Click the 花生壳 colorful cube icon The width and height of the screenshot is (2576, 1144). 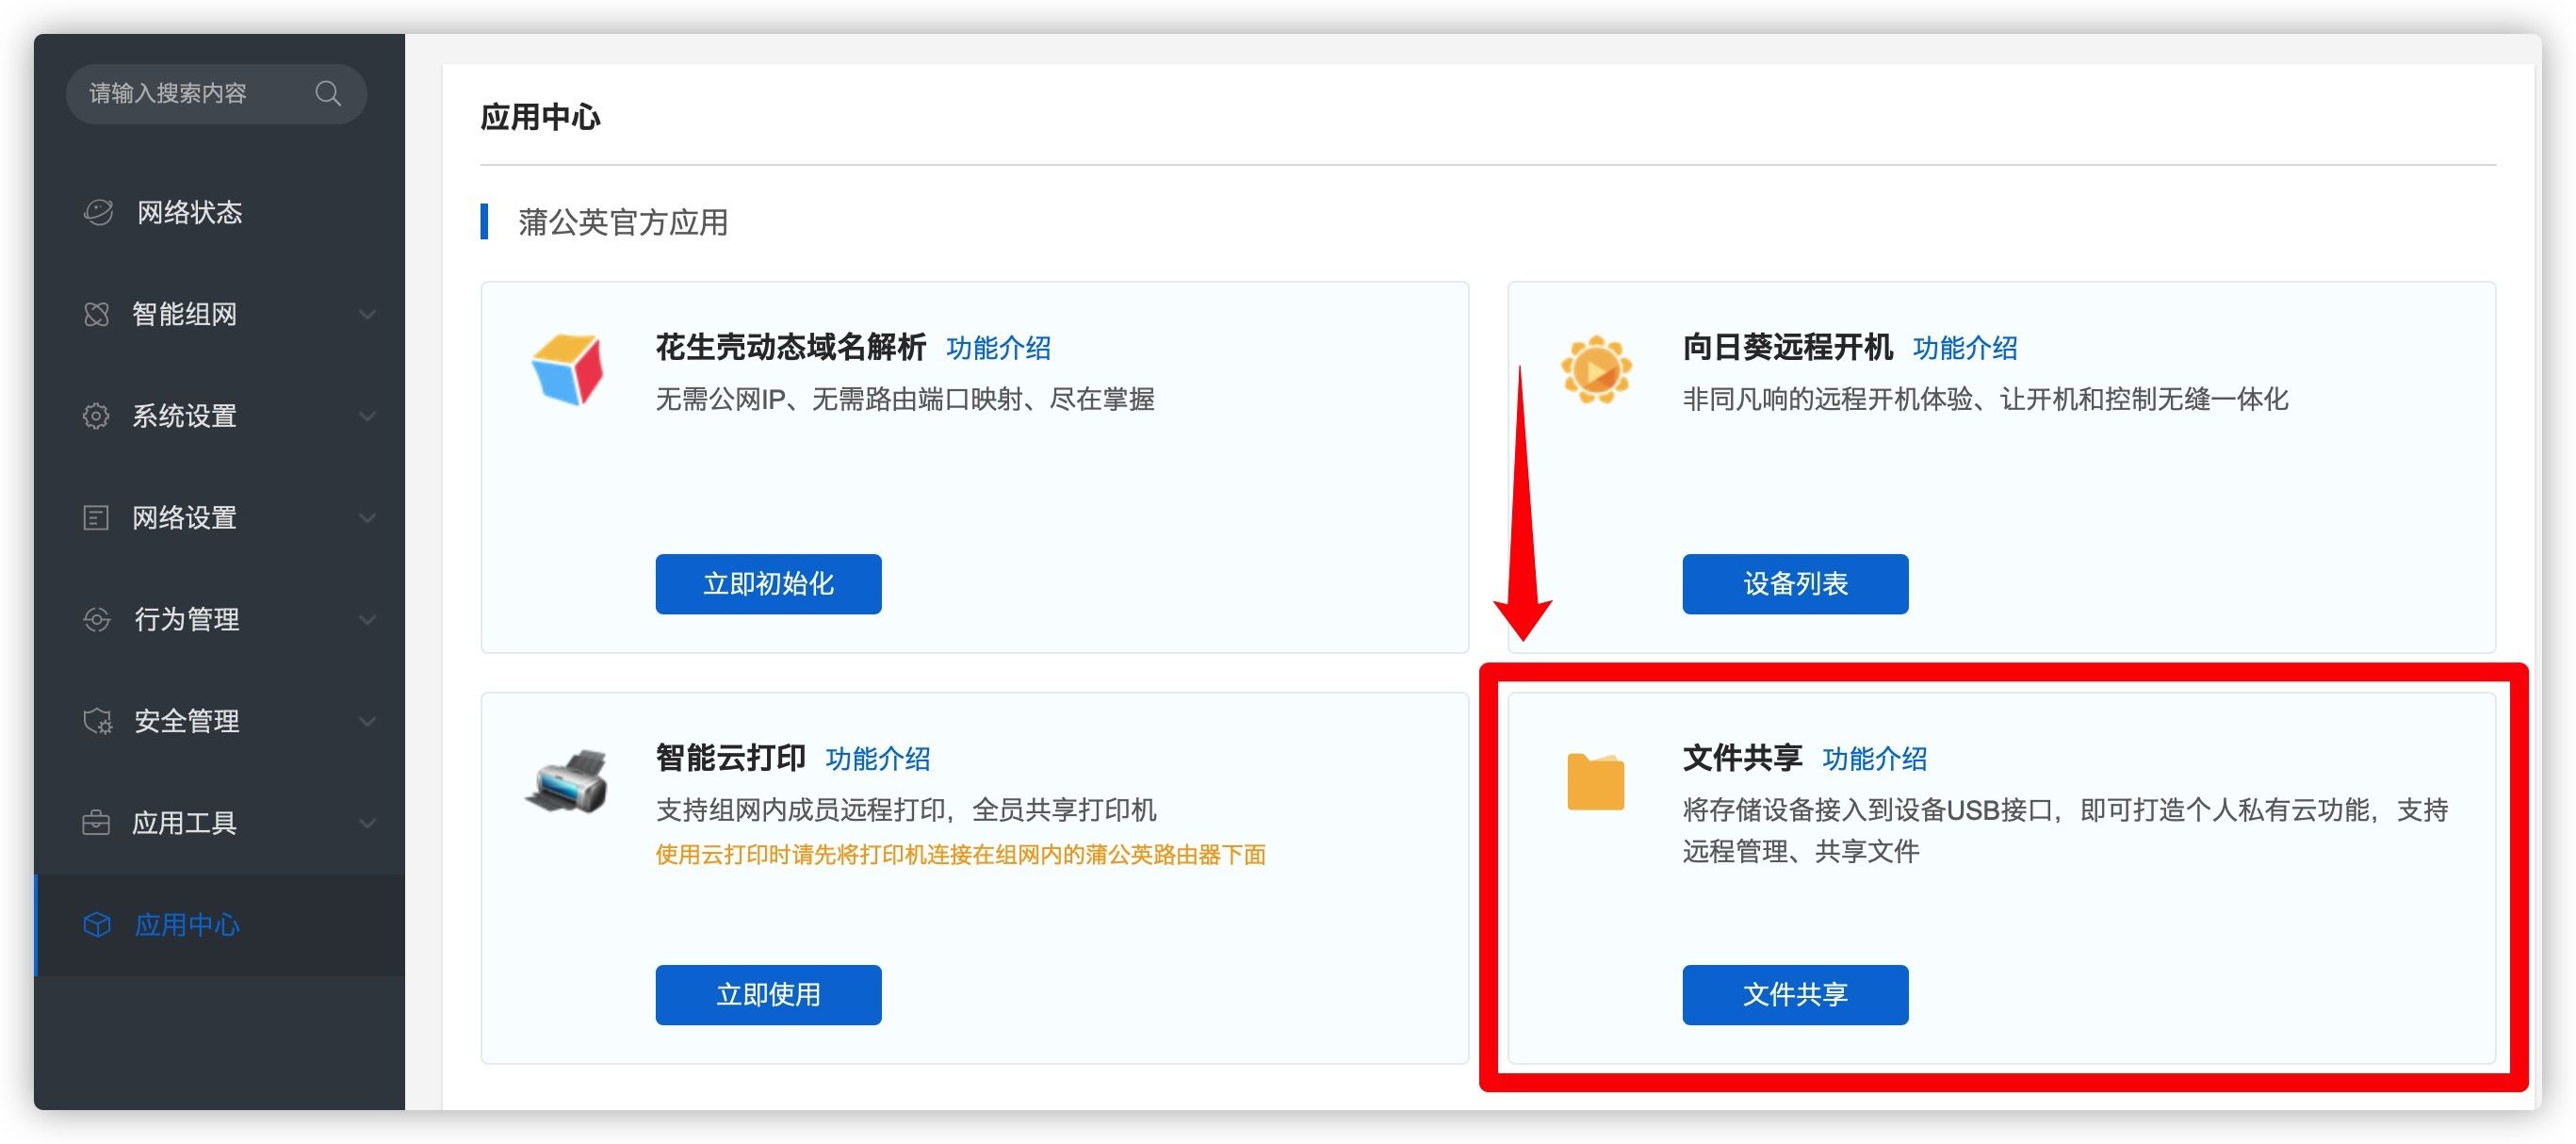(x=567, y=370)
